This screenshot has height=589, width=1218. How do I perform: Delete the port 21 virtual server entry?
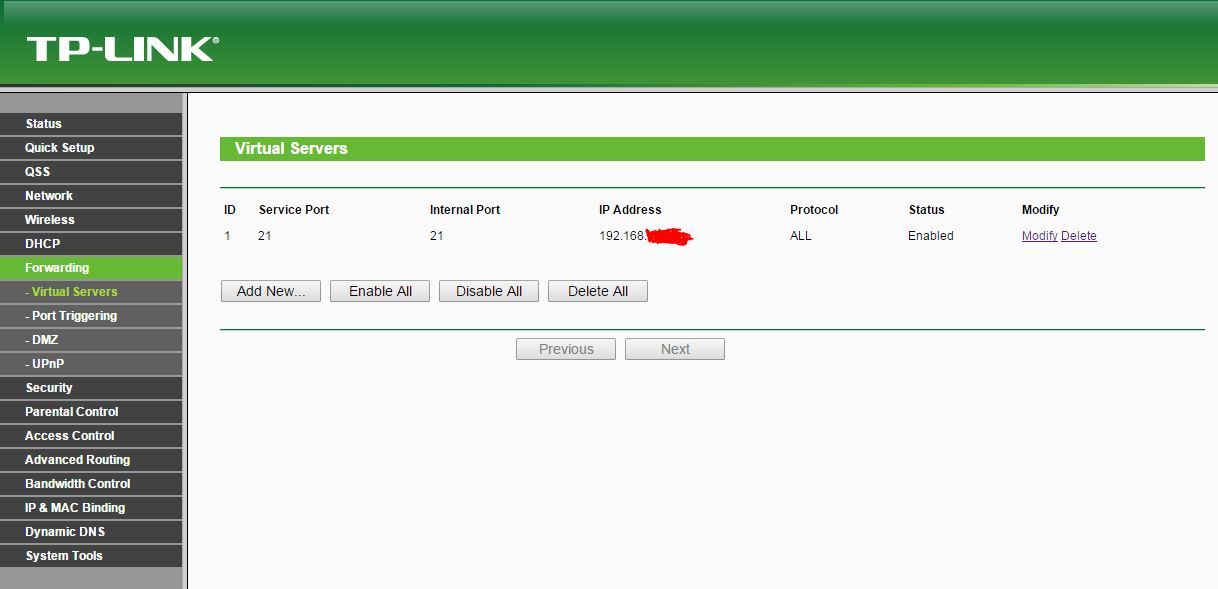pos(1079,236)
